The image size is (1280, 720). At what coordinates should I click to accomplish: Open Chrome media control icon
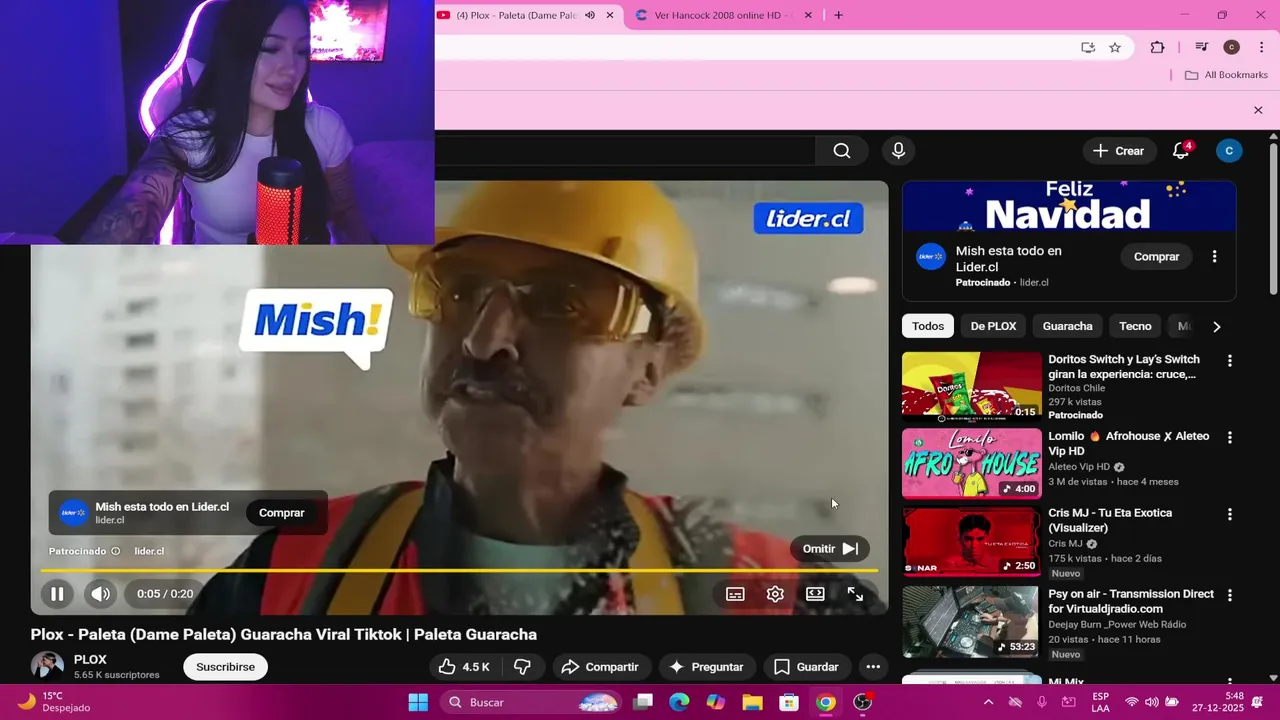pyautogui.click(x=1202, y=47)
